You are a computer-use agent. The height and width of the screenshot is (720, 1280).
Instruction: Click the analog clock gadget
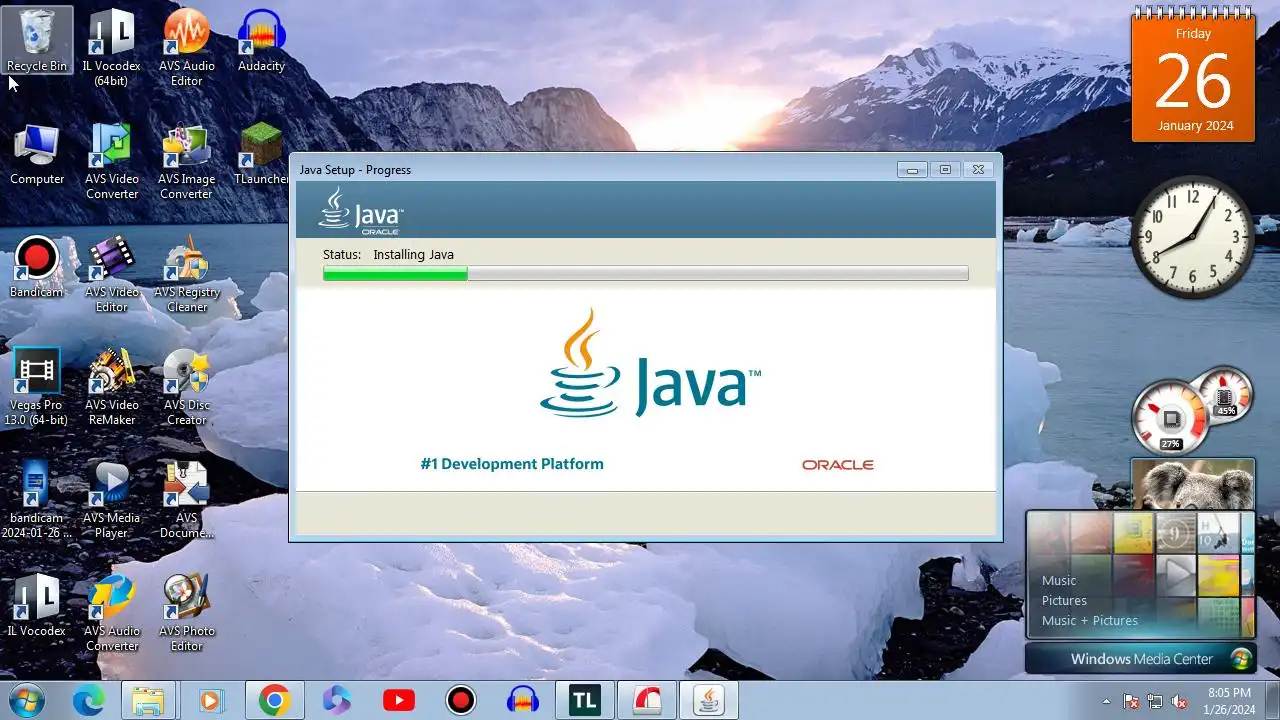tap(1192, 238)
